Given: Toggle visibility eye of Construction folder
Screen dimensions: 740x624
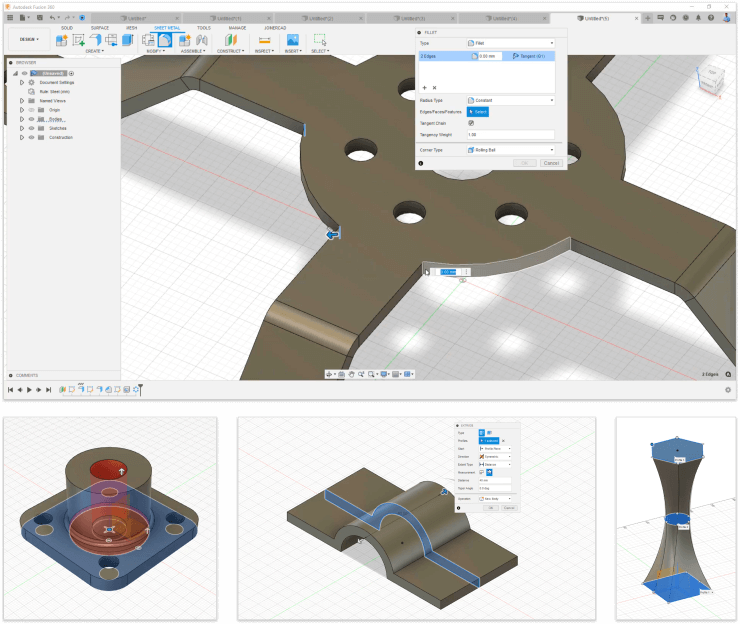Looking at the screenshot, I should tap(32, 137).
